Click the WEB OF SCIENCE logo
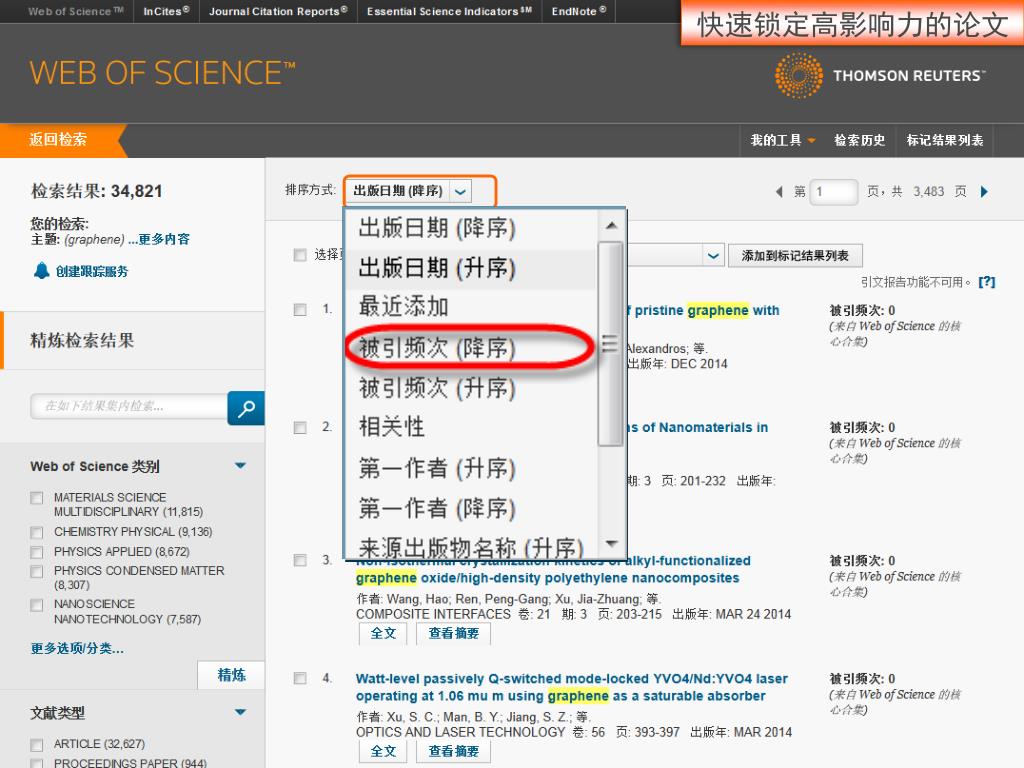Screen dimensions: 1024x768 (162, 72)
